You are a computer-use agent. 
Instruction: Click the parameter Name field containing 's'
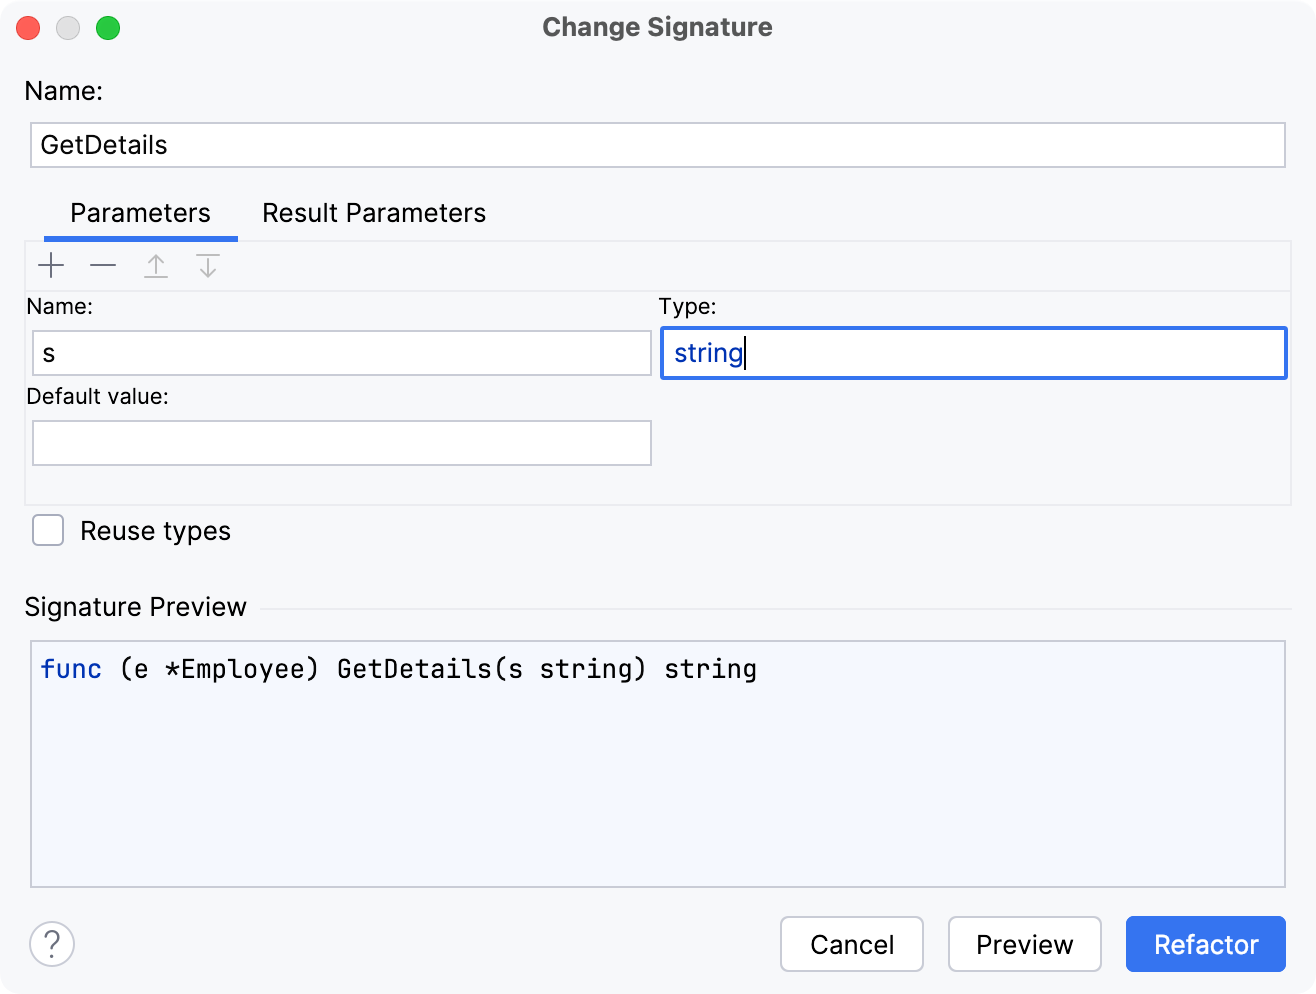pos(341,353)
